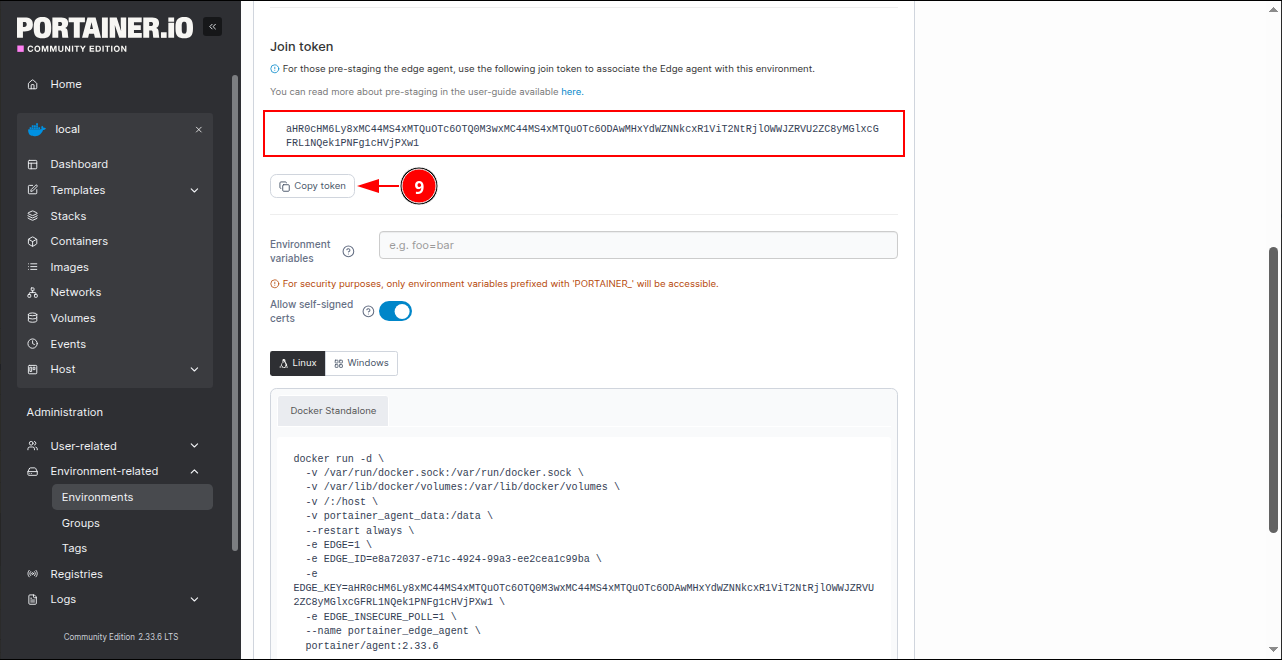Click the Registries broadcast icon
The width and height of the screenshot is (1282, 660).
pyautogui.click(x=33, y=574)
